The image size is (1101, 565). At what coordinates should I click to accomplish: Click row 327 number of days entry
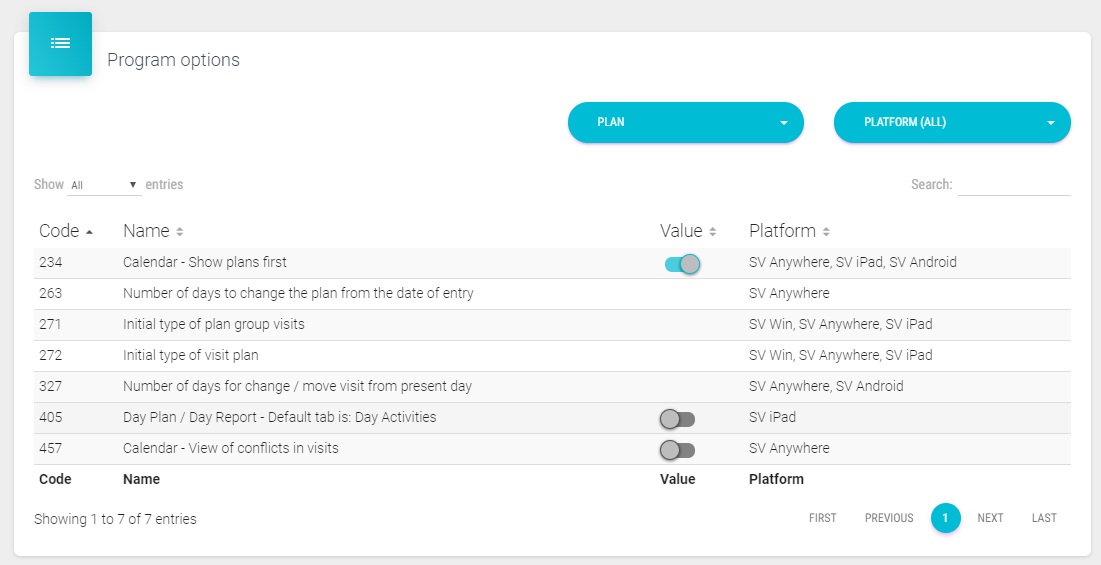297,387
